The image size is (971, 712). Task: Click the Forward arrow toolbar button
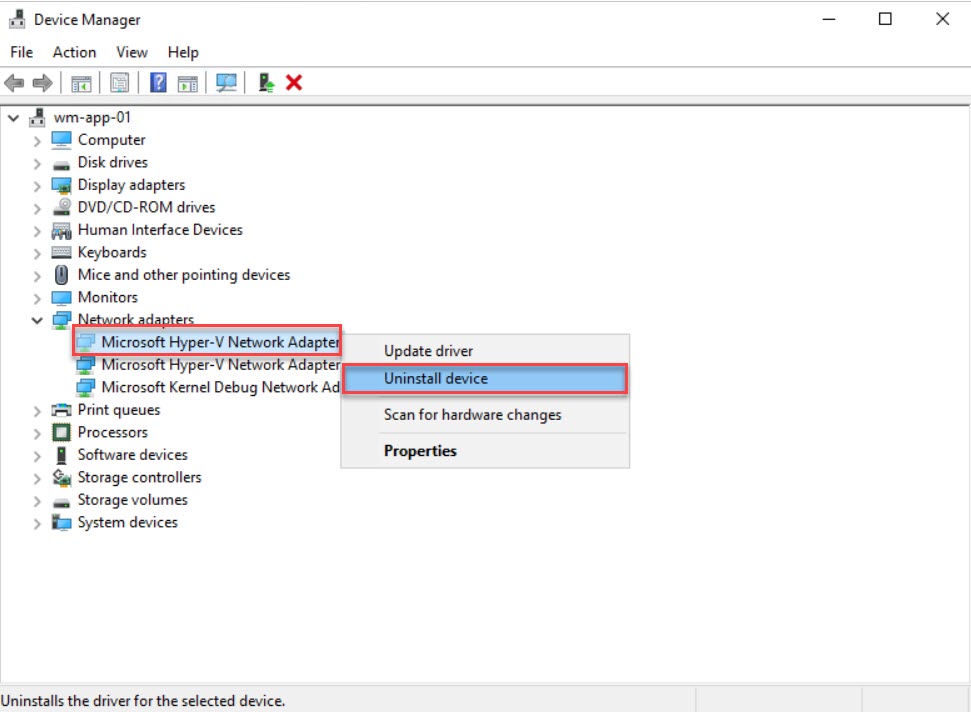click(42, 83)
